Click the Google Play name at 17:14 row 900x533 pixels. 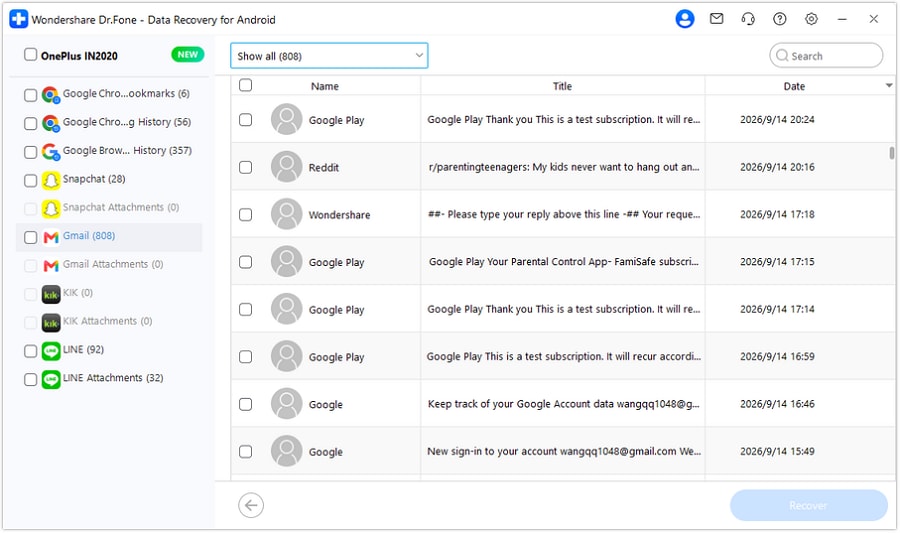point(336,310)
